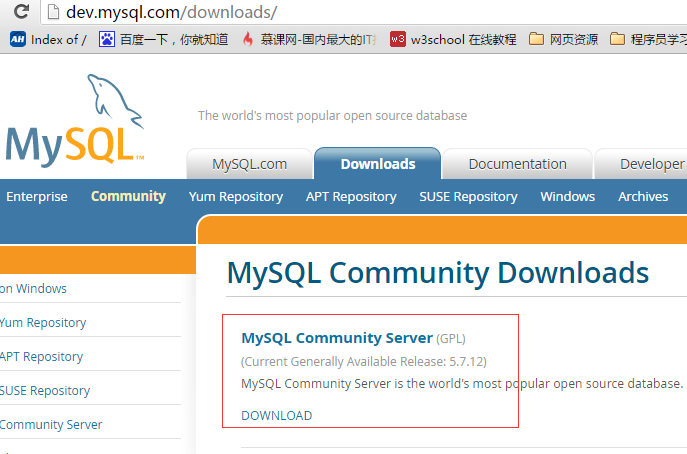The height and width of the screenshot is (454, 687).
Task: Open the flame icon 慕课网 bookmark
Action: tap(248, 39)
